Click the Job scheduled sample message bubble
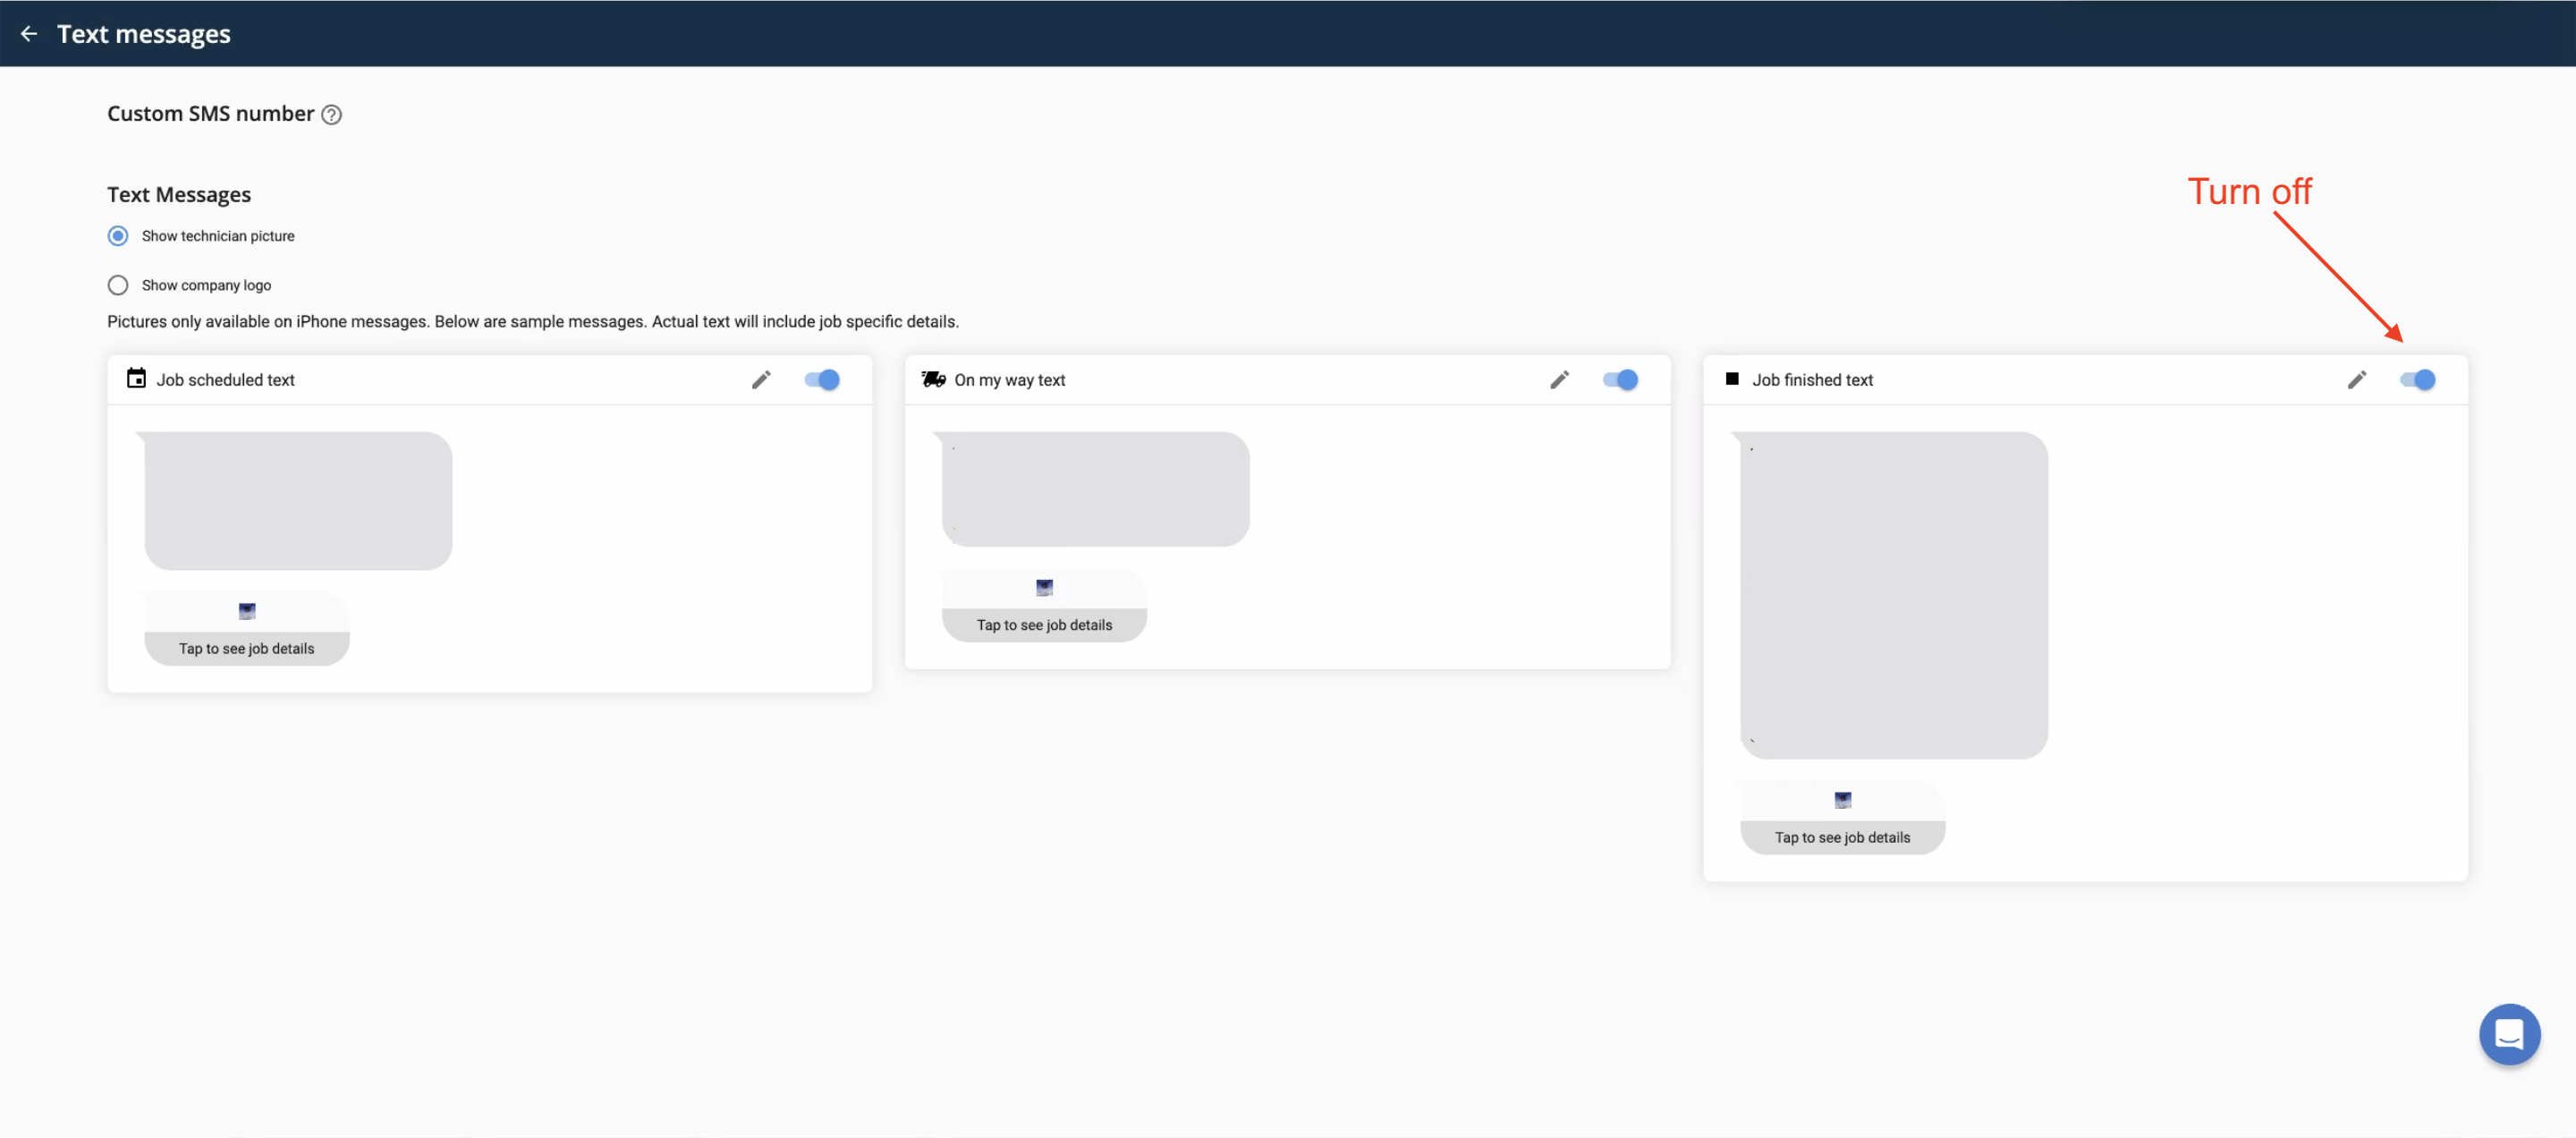 pyautogui.click(x=298, y=500)
